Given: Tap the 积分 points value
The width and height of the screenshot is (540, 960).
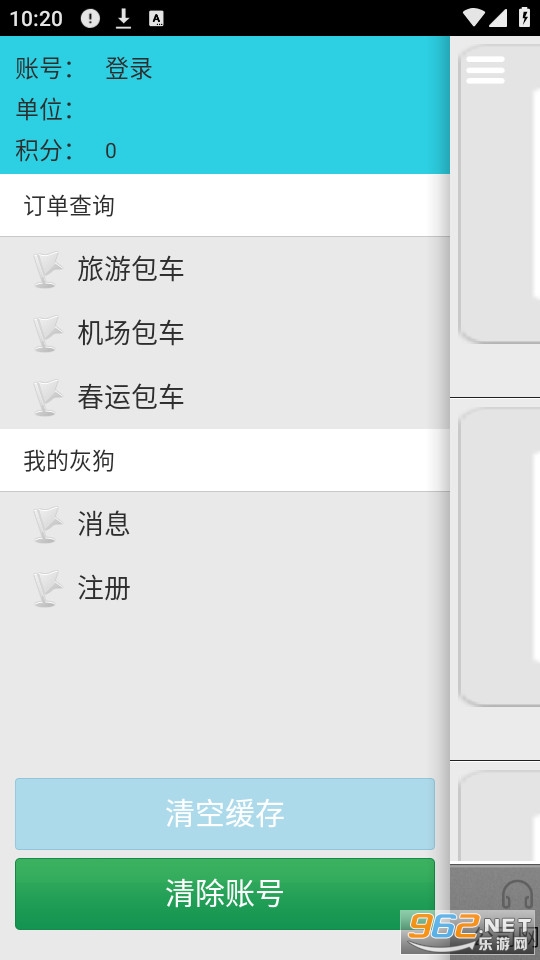Looking at the screenshot, I should [111, 151].
